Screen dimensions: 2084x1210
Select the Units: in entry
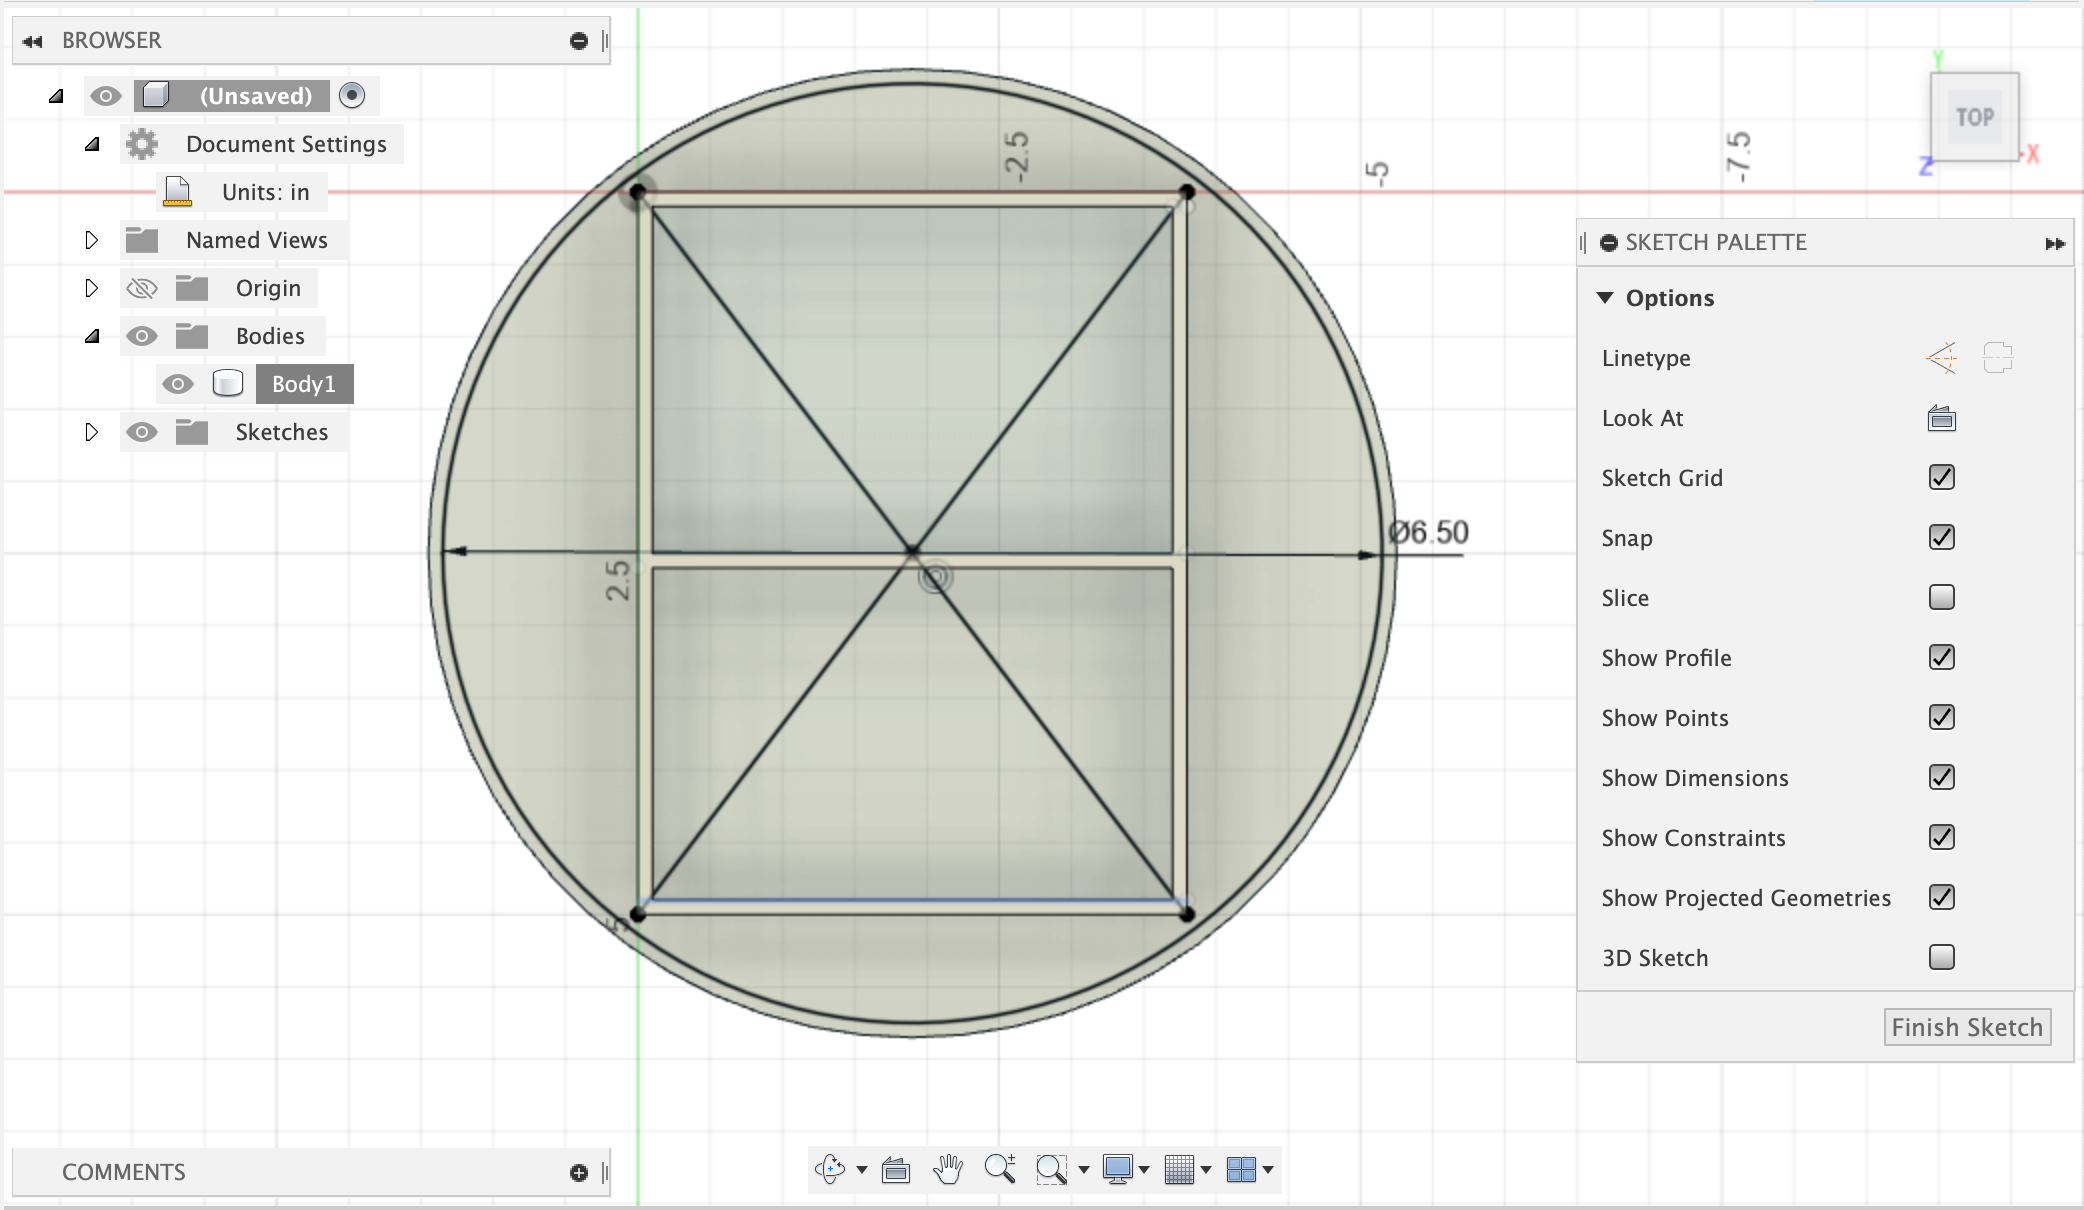tap(266, 192)
